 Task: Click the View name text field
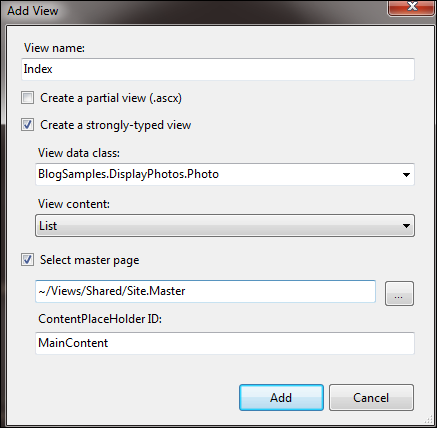click(218, 69)
